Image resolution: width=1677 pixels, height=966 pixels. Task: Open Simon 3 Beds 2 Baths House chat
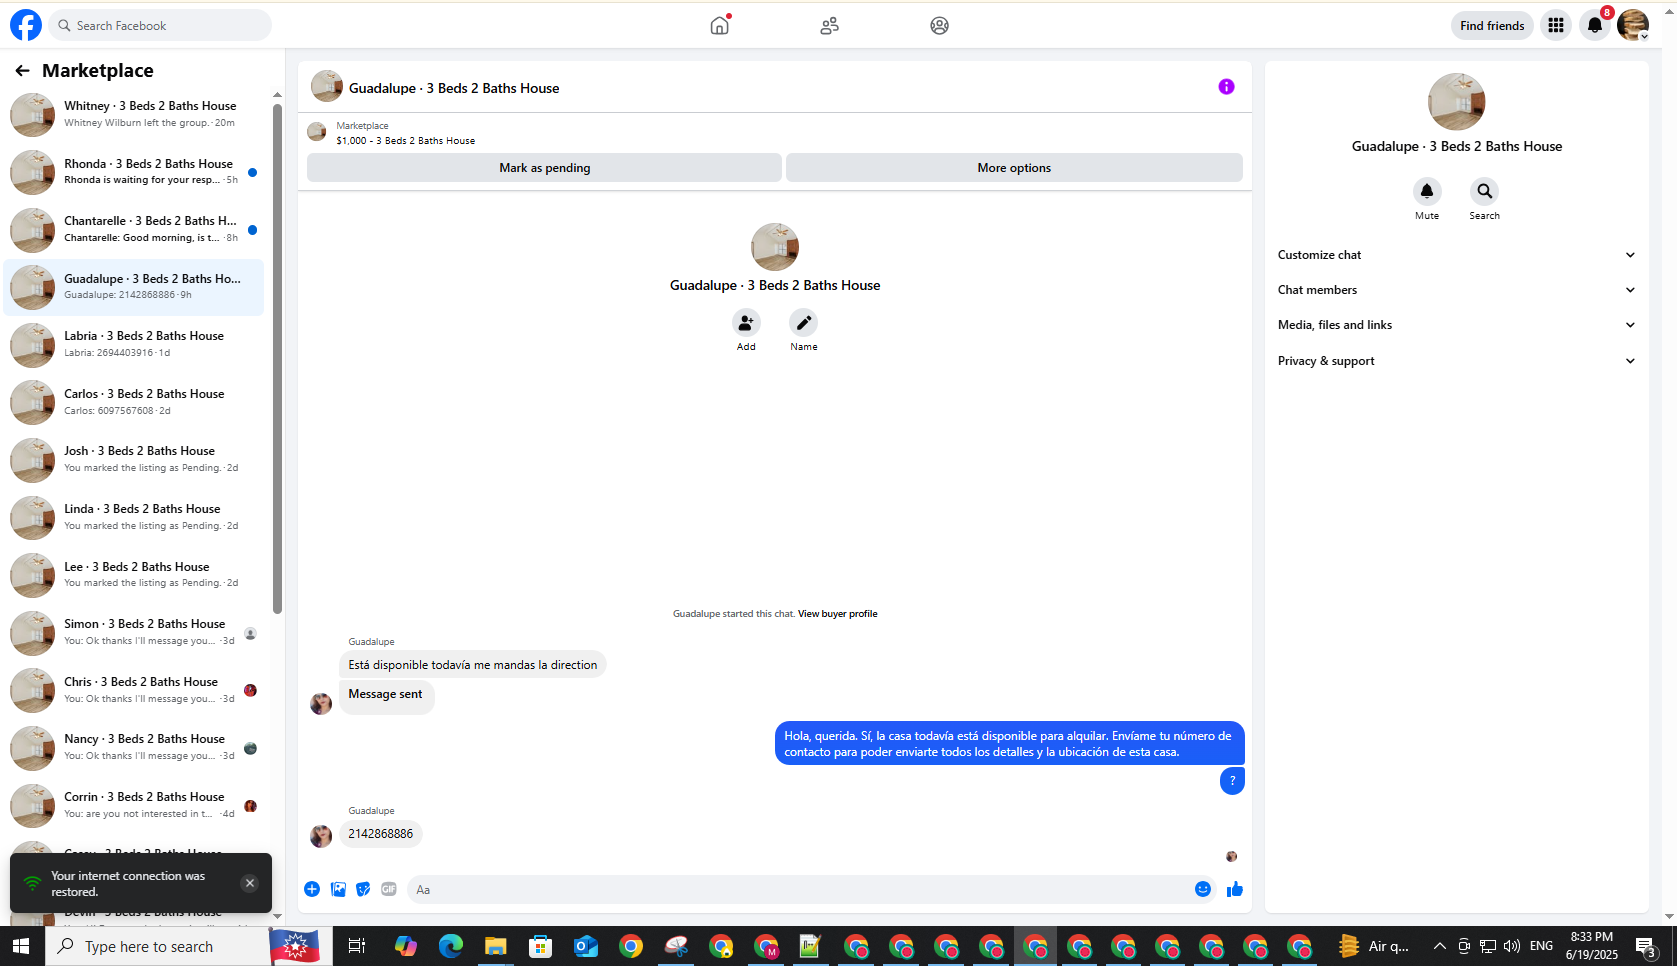[x=134, y=632]
